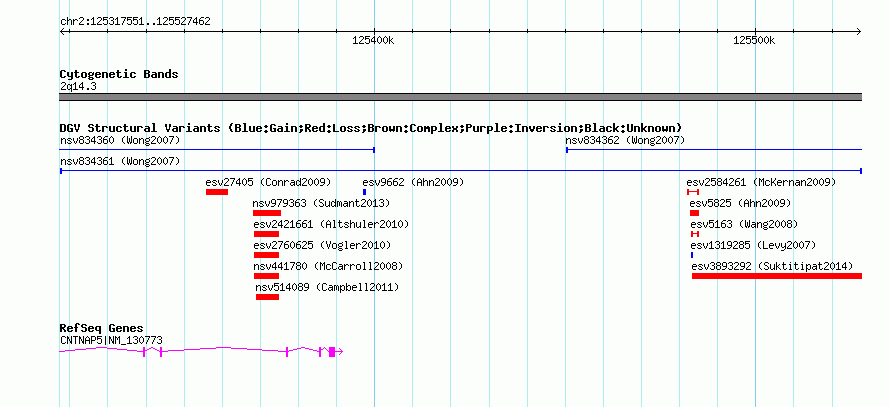Open esv2421661 (Altshuler2010) label
Screen dimensions: 890x407
(x=331, y=224)
